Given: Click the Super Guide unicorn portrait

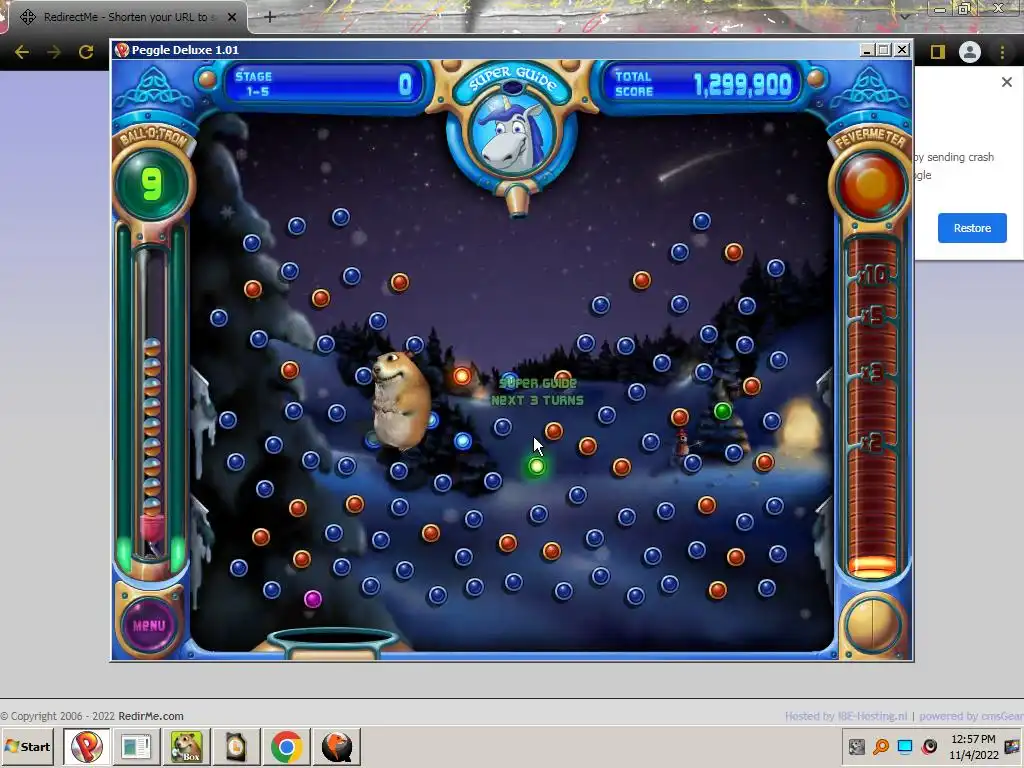Looking at the screenshot, I should tap(512, 135).
